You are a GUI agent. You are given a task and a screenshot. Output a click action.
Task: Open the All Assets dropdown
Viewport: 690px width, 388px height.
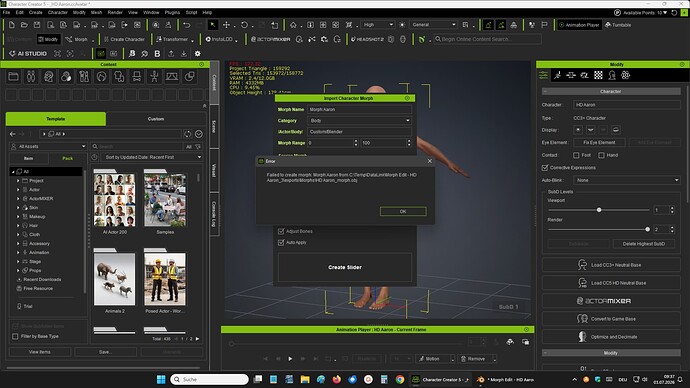click(x=48, y=146)
